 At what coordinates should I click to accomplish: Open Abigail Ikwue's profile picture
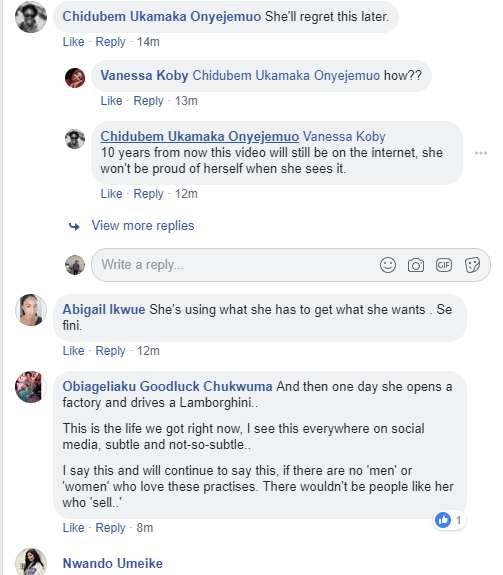point(31,310)
